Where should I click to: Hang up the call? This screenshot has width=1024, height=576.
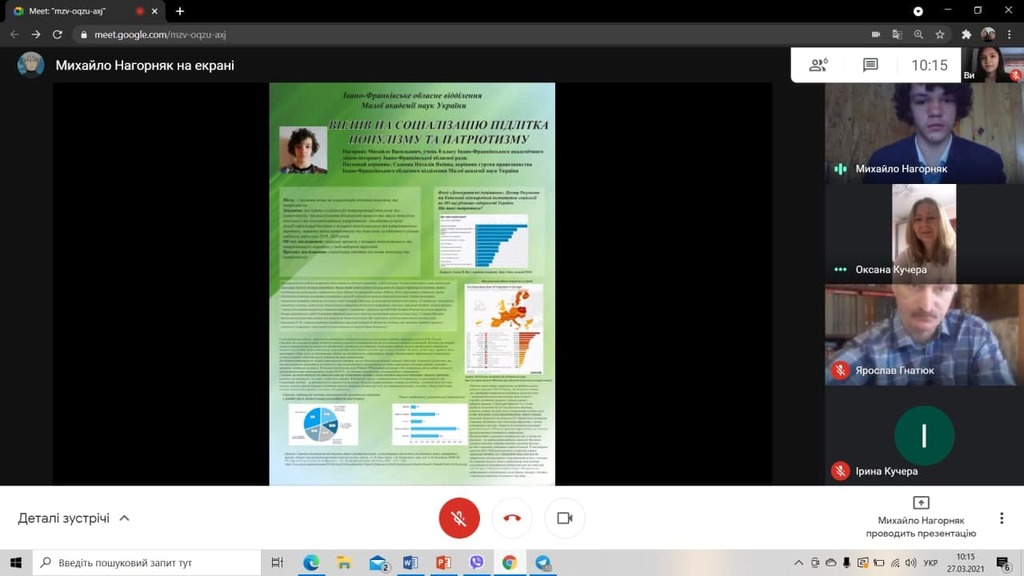[512, 518]
